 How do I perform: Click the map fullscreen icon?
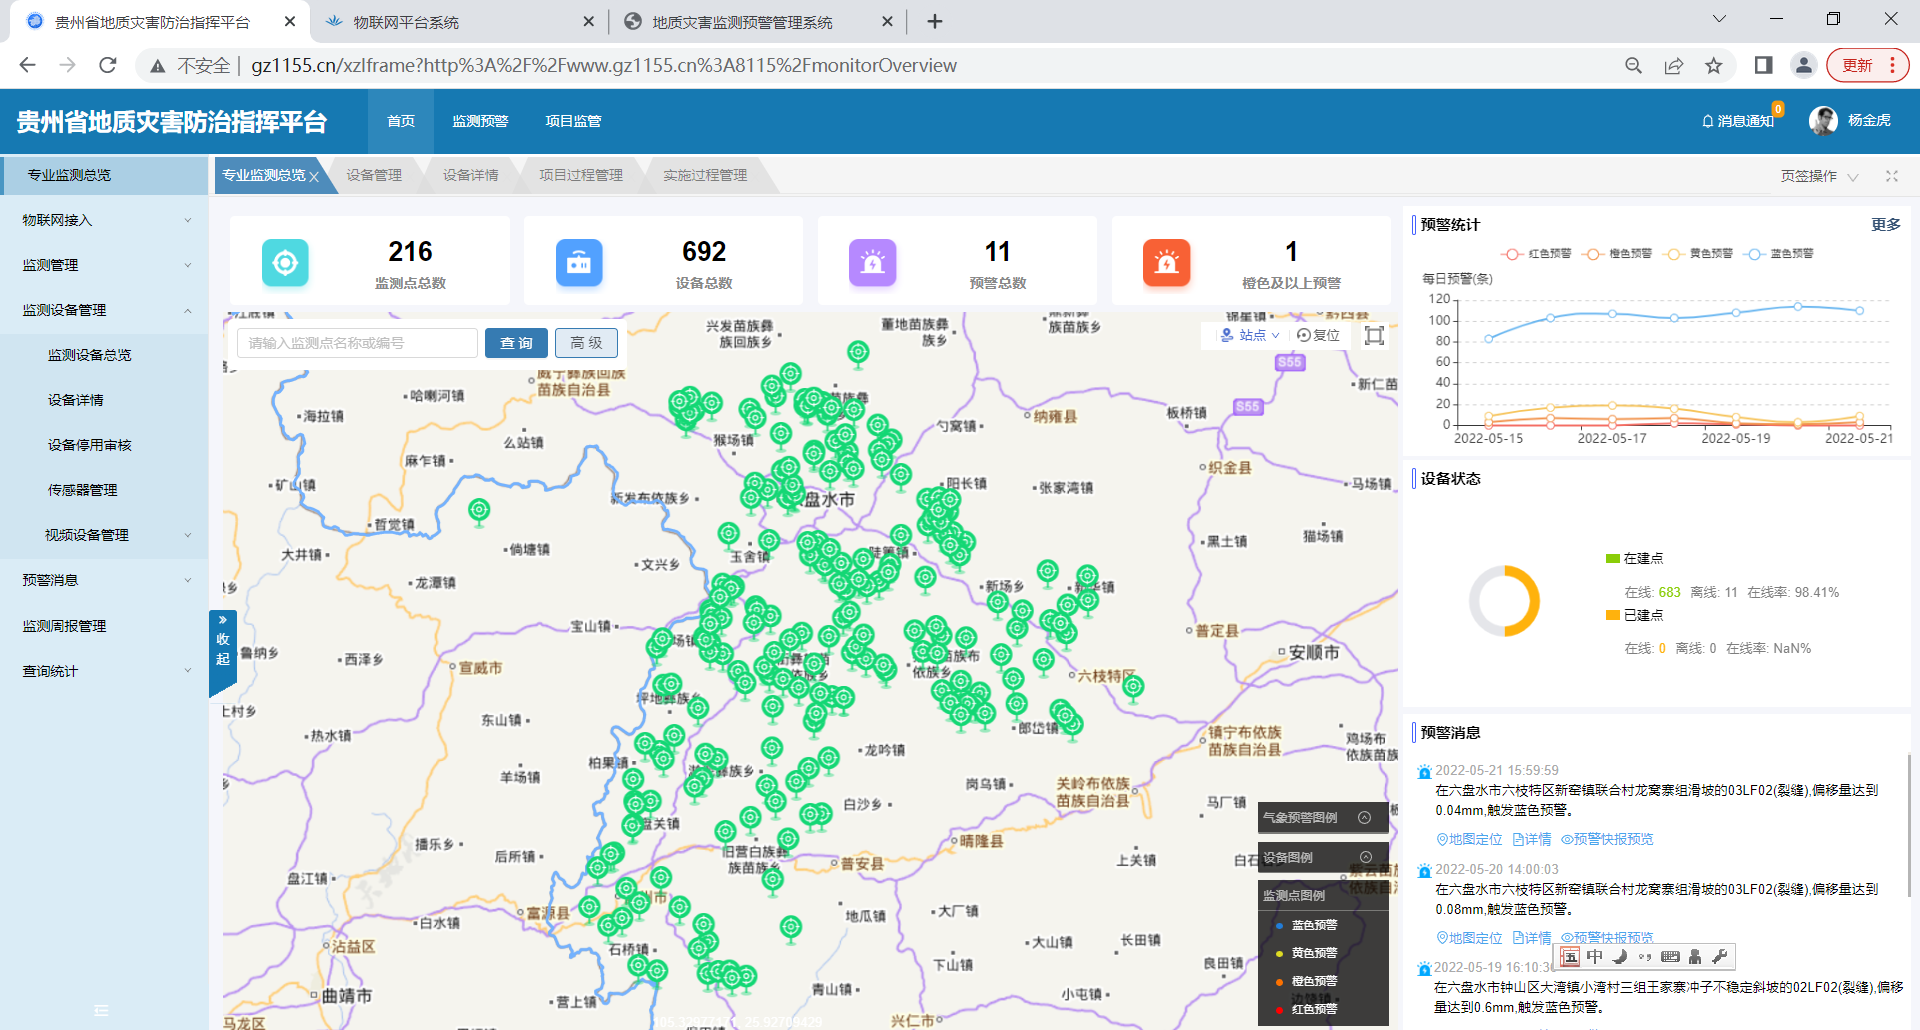point(1374,336)
